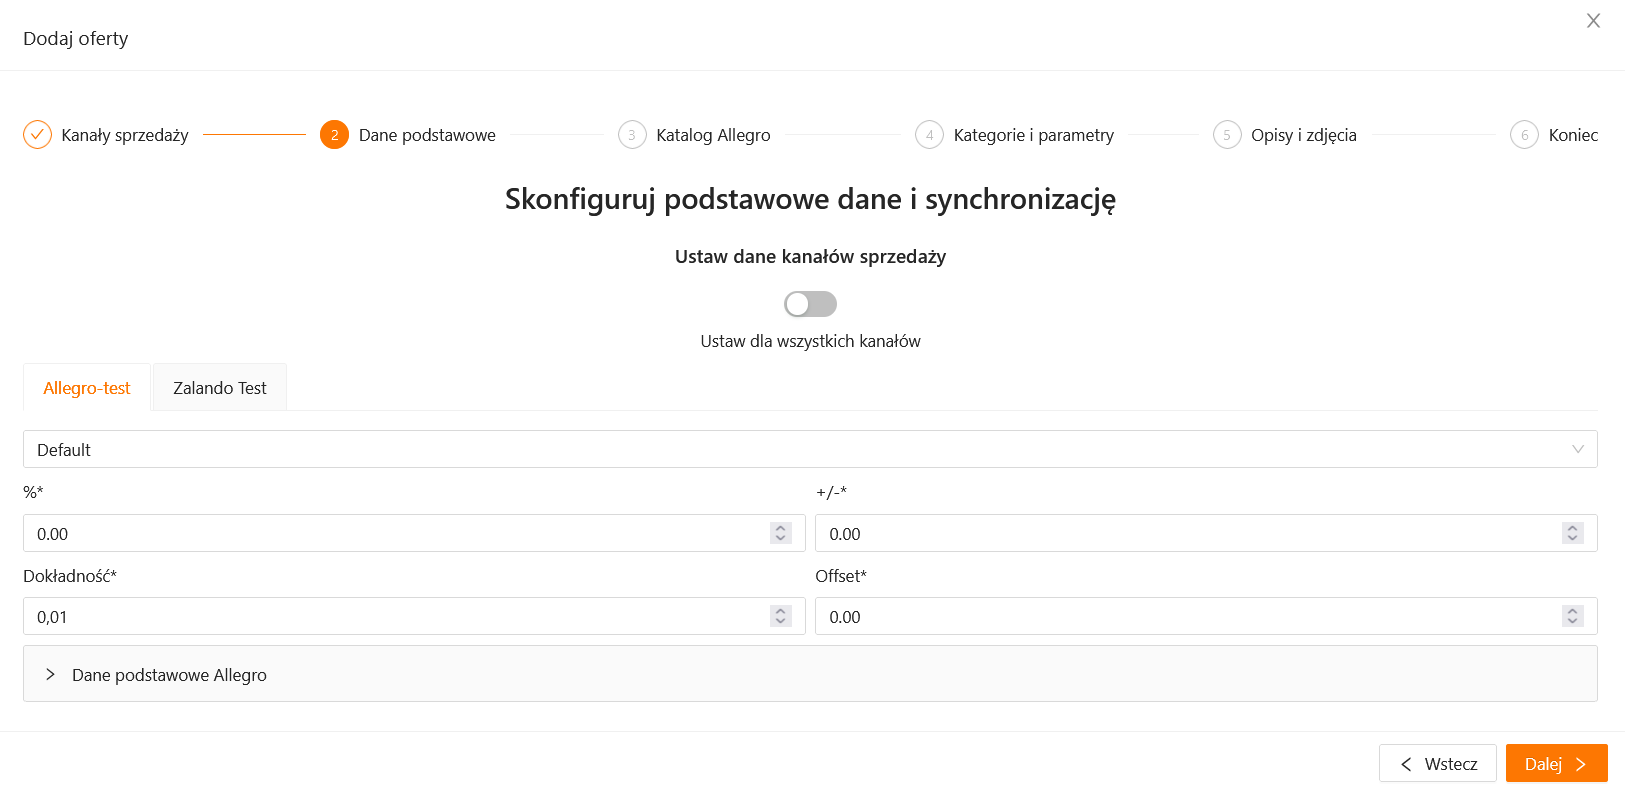Proceed with the Dalej button
Viewport: 1625px width, 789px height.
pos(1556,764)
